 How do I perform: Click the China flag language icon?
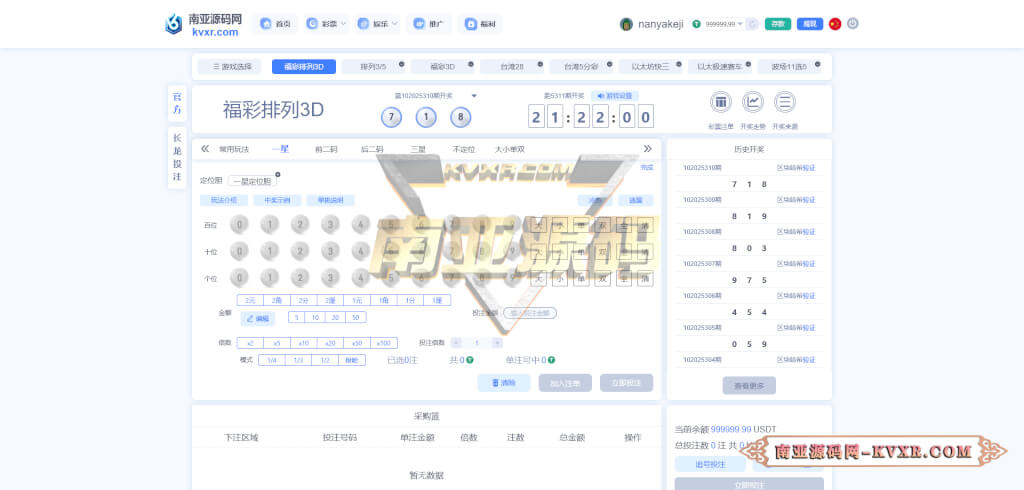(x=835, y=24)
